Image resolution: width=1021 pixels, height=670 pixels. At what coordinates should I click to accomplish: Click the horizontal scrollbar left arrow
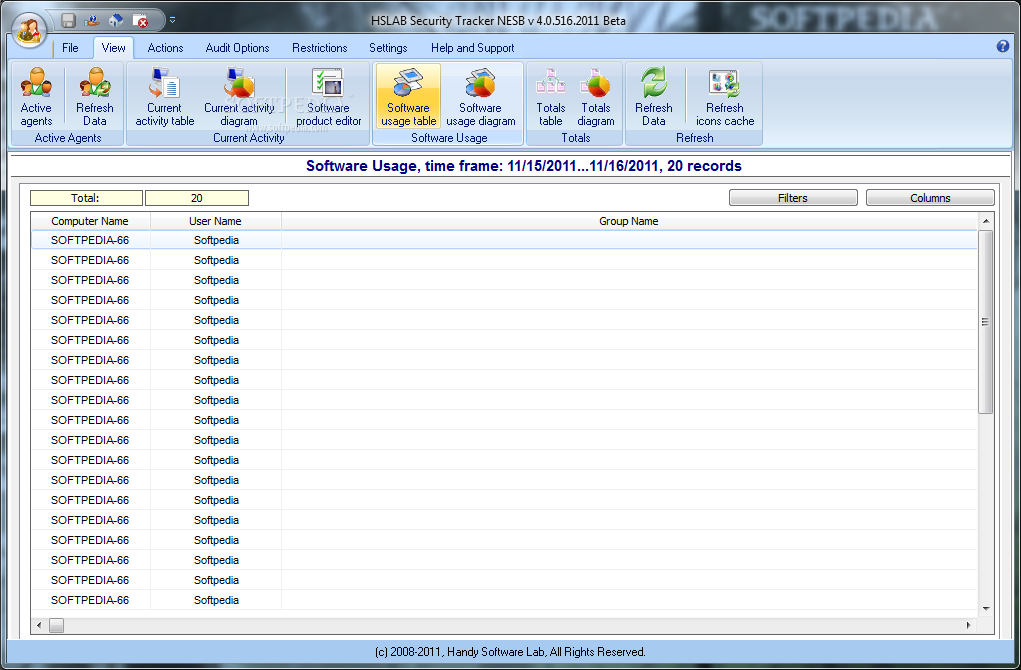tap(39, 625)
